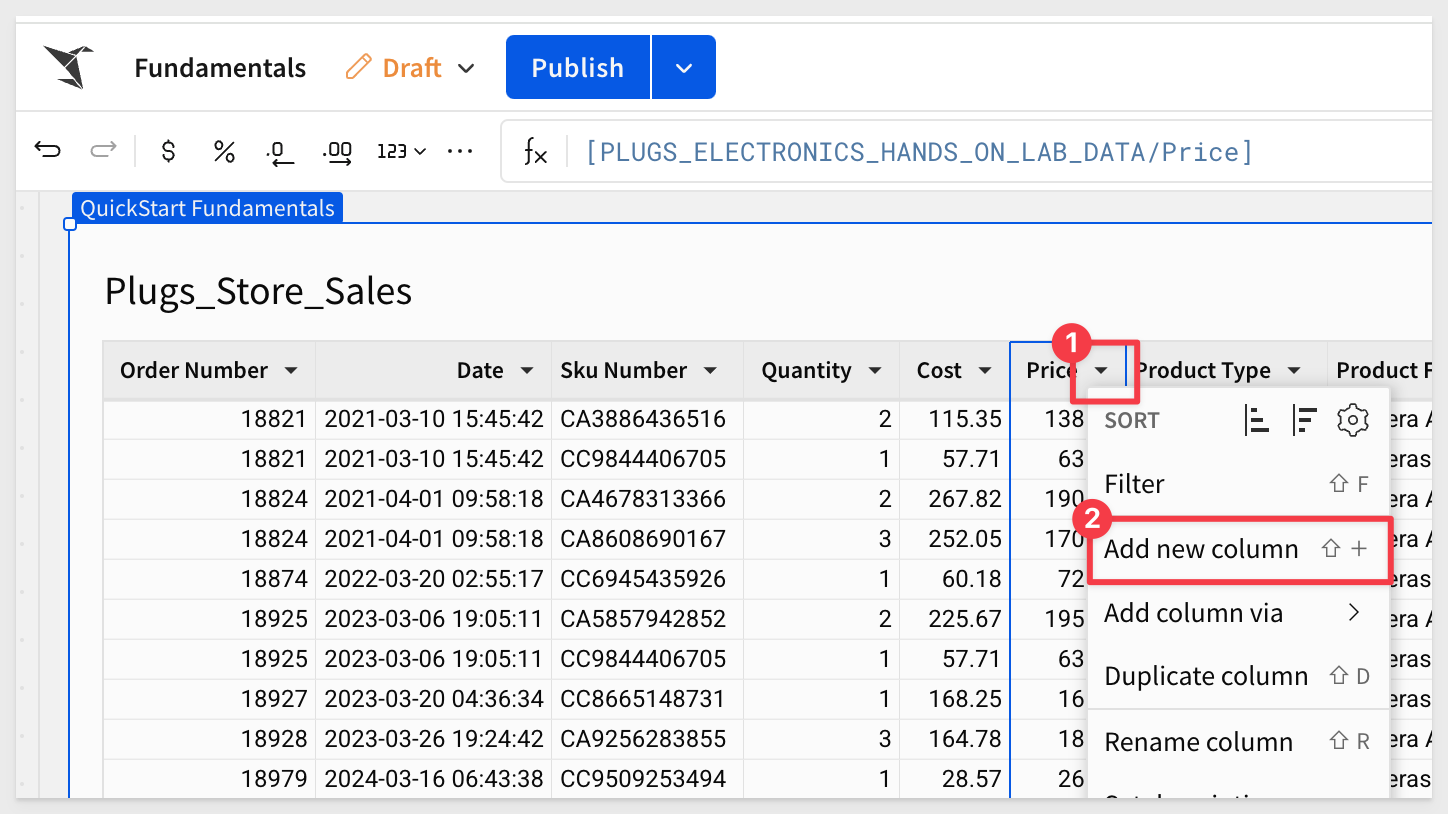Select Order Number cell 18979

pyautogui.click(x=209, y=779)
